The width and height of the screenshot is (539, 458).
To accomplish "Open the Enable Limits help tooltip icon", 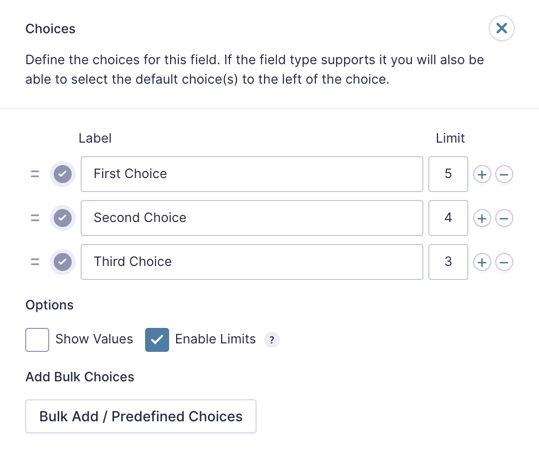I will click(x=272, y=340).
